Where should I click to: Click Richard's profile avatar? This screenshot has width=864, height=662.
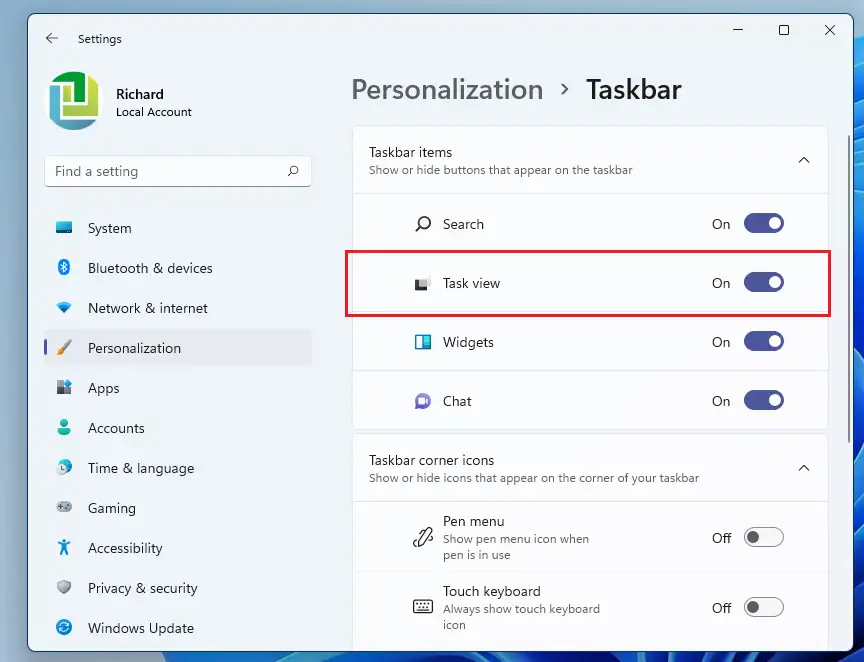tap(74, 100)
